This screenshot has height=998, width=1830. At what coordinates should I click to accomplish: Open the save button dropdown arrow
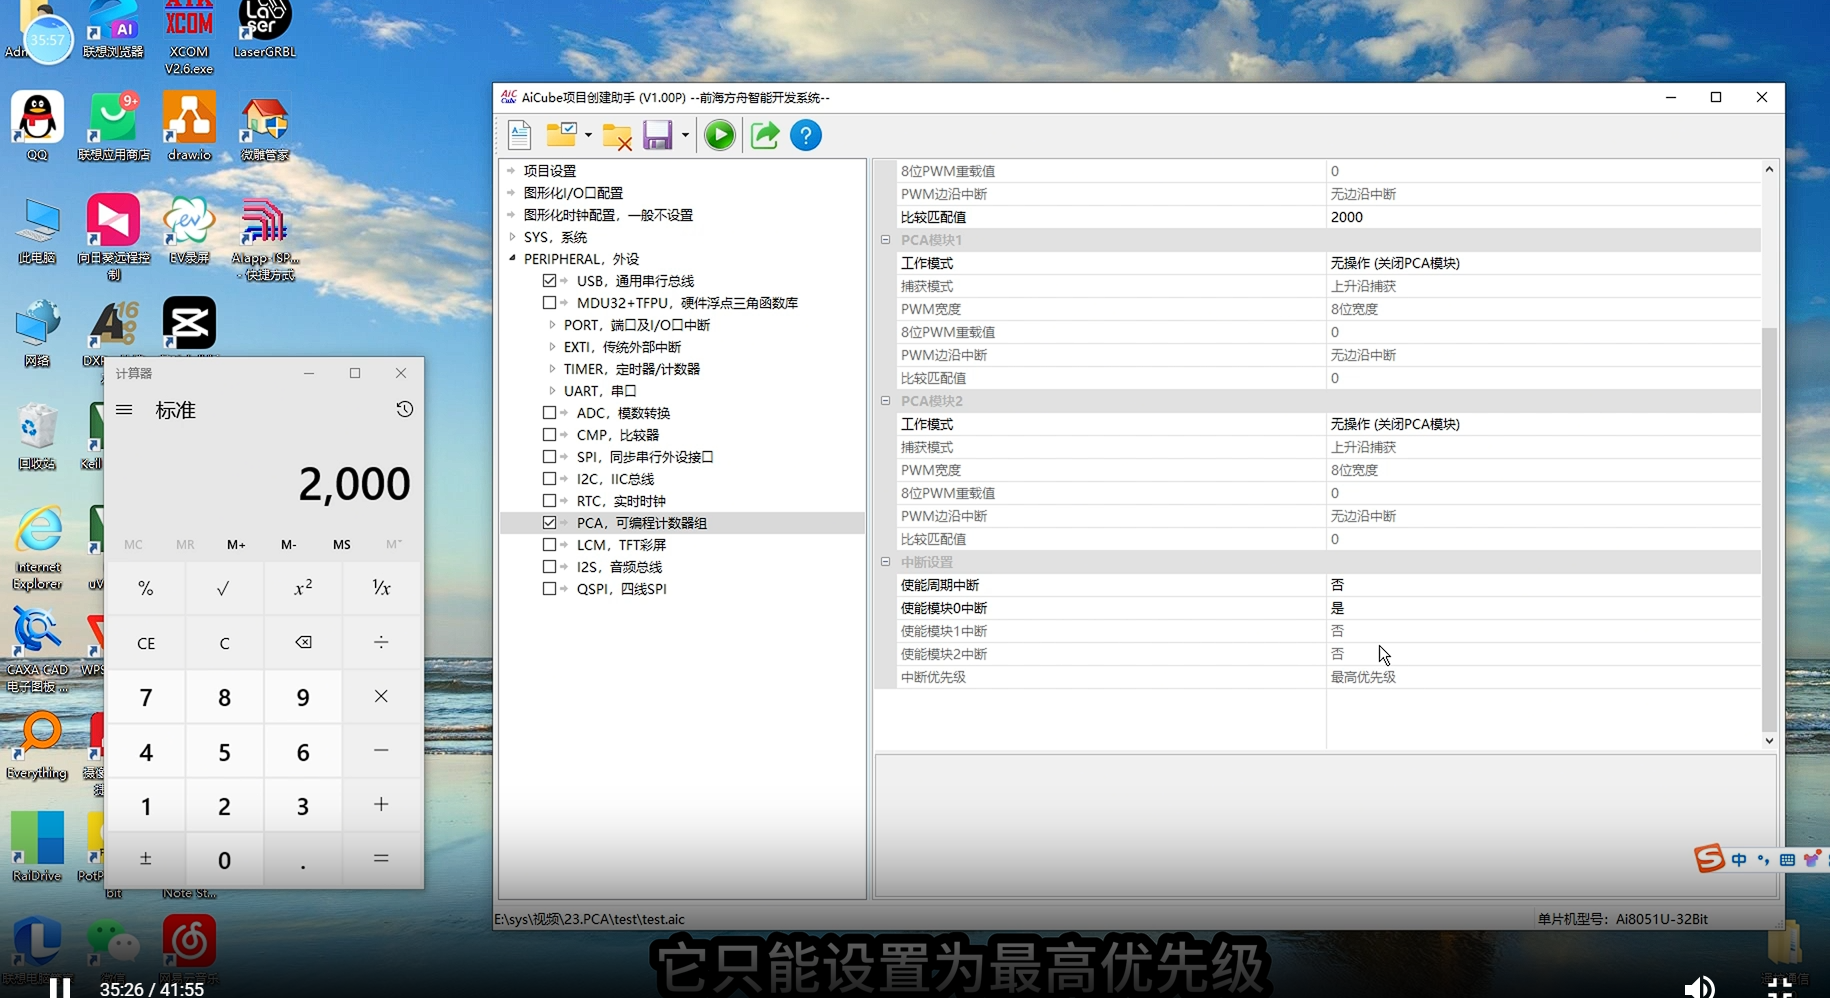point(685,135)
